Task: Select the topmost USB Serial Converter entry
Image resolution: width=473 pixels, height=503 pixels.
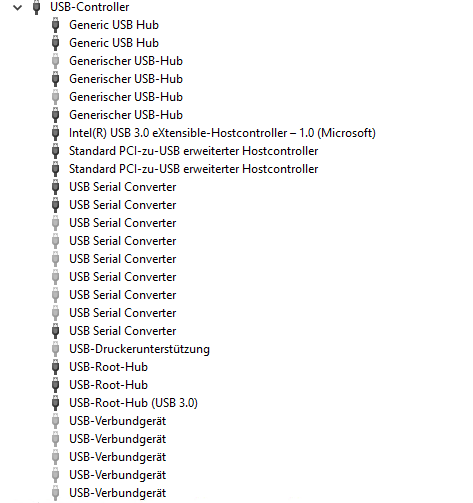Action: (x=123, y=187)
